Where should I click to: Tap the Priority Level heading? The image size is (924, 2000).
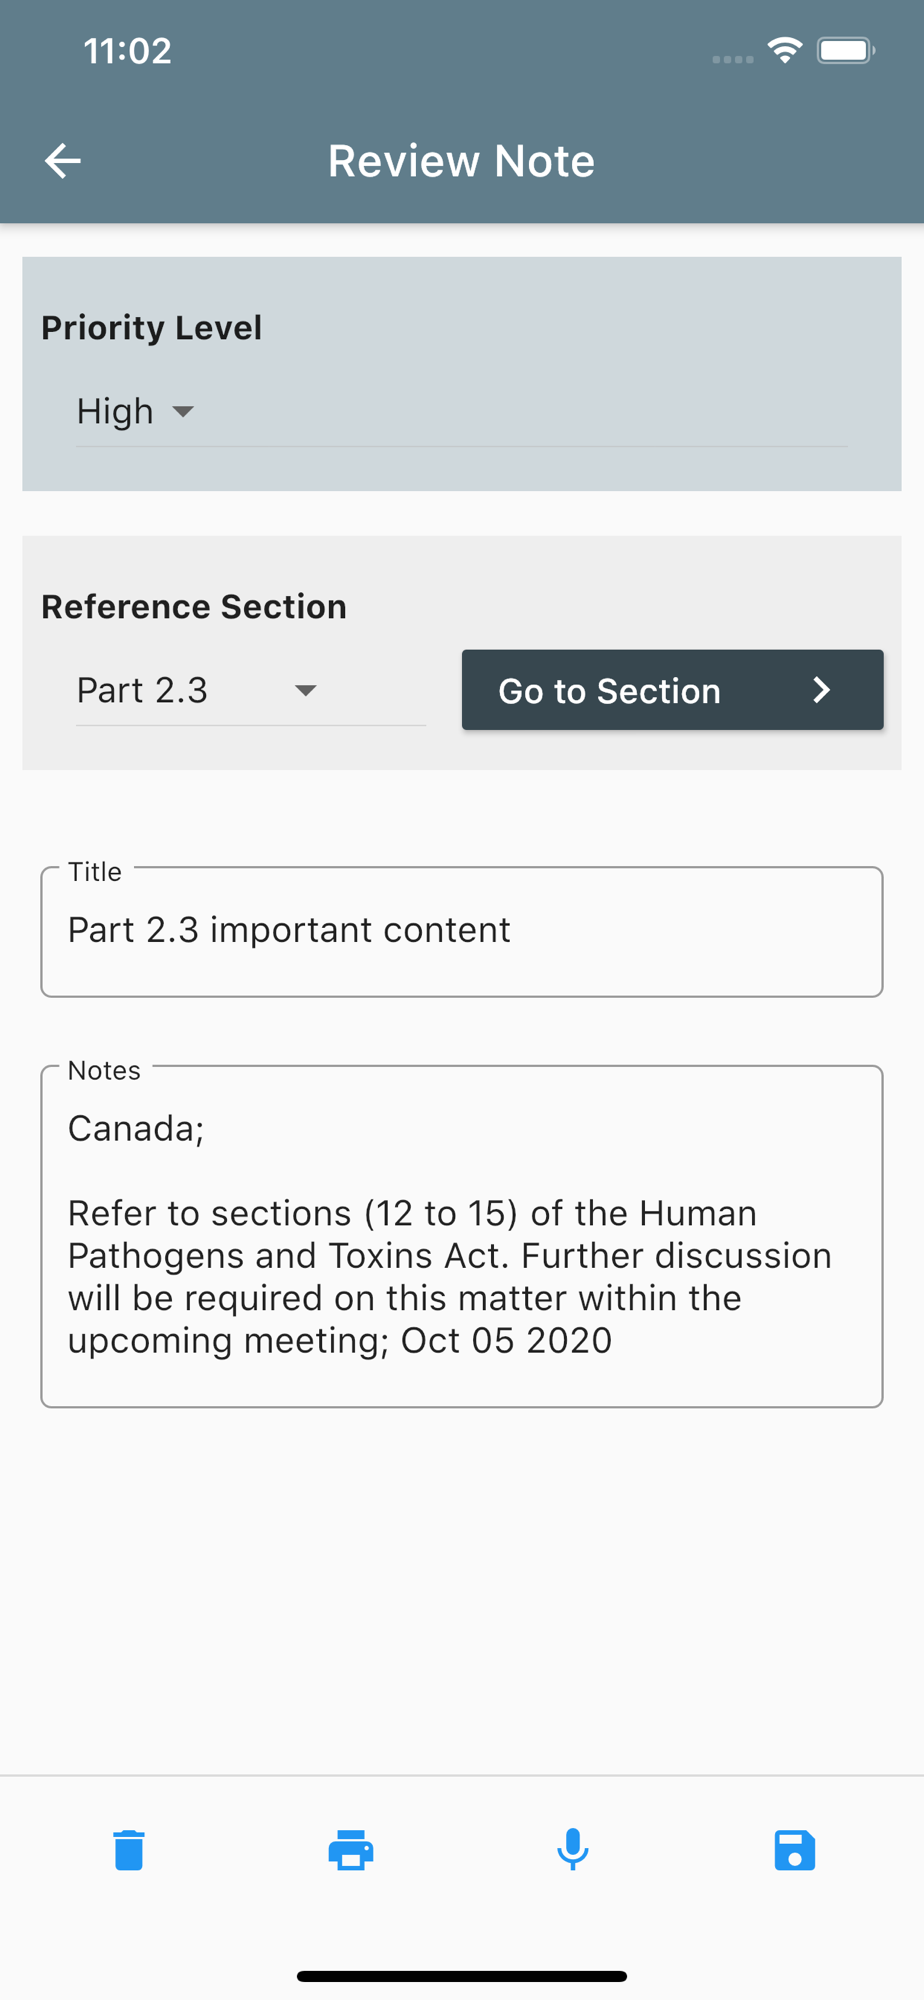(152, 328)
